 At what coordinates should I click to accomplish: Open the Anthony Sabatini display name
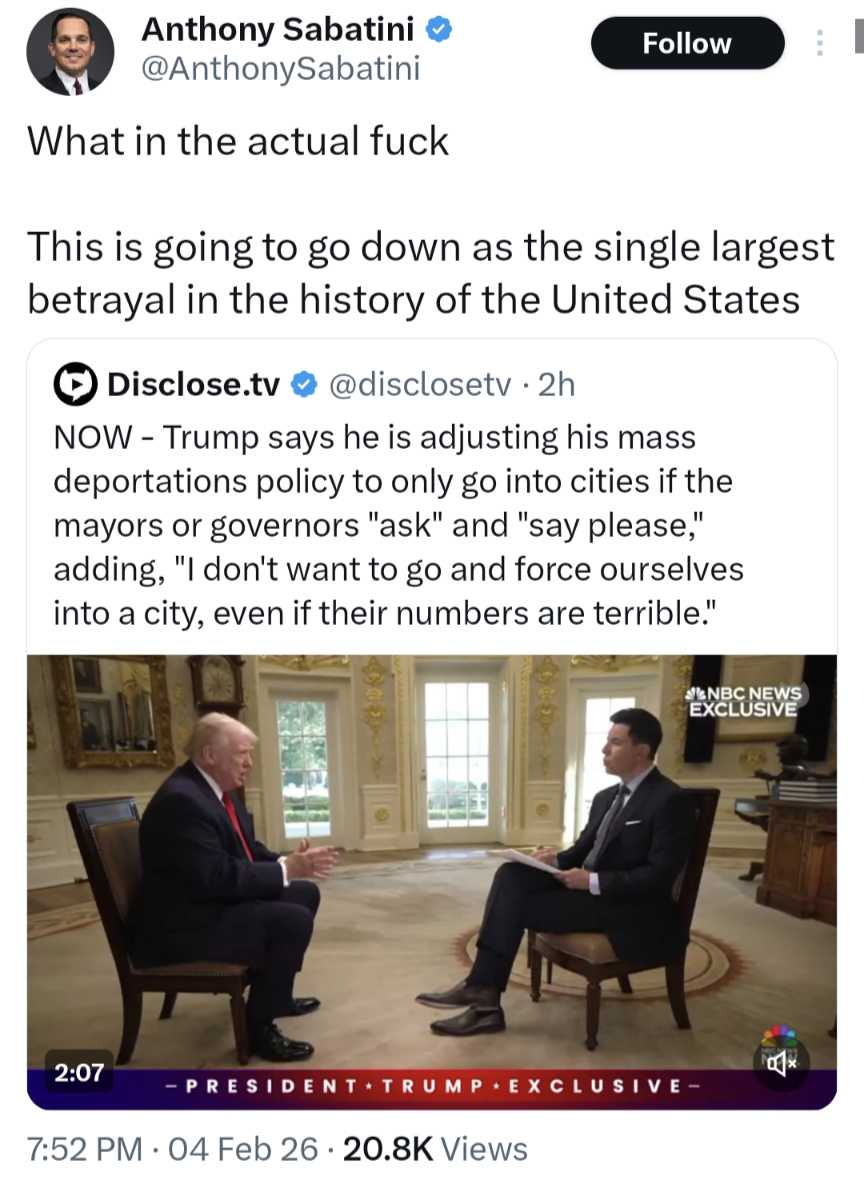click(x=278, y=30)
